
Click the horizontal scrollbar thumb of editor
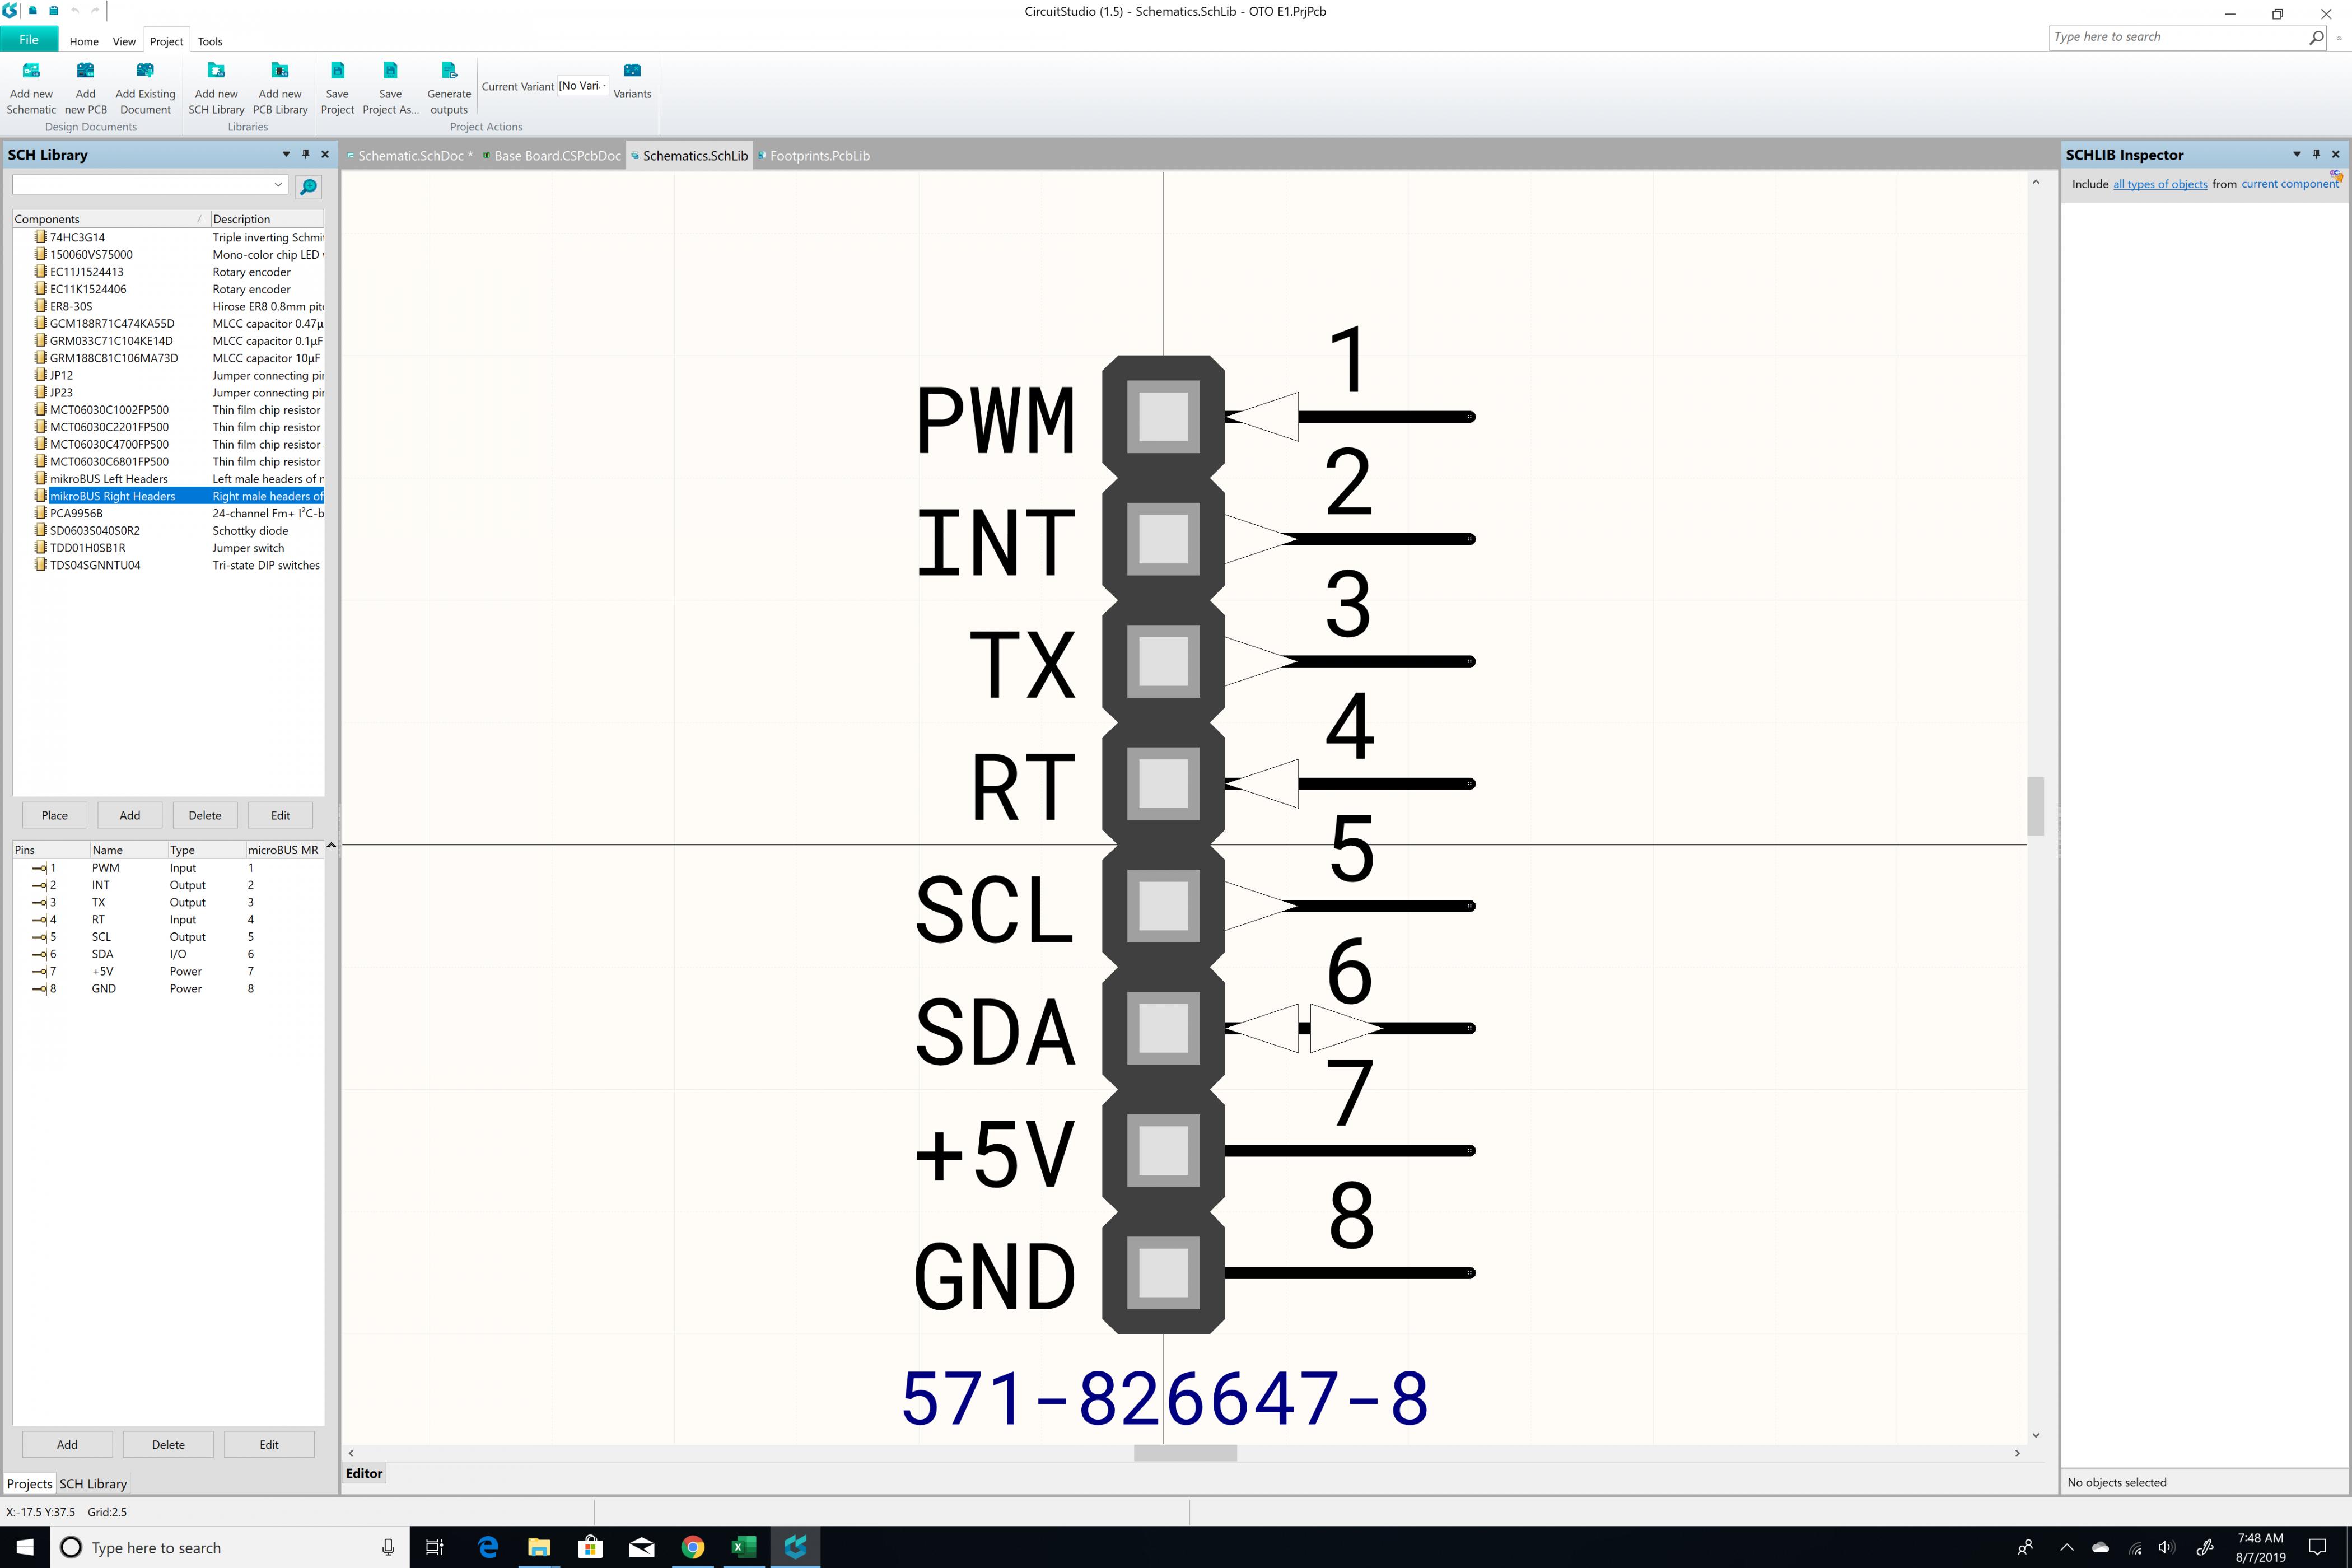pyautogui.click(x=1185, y=1453)
